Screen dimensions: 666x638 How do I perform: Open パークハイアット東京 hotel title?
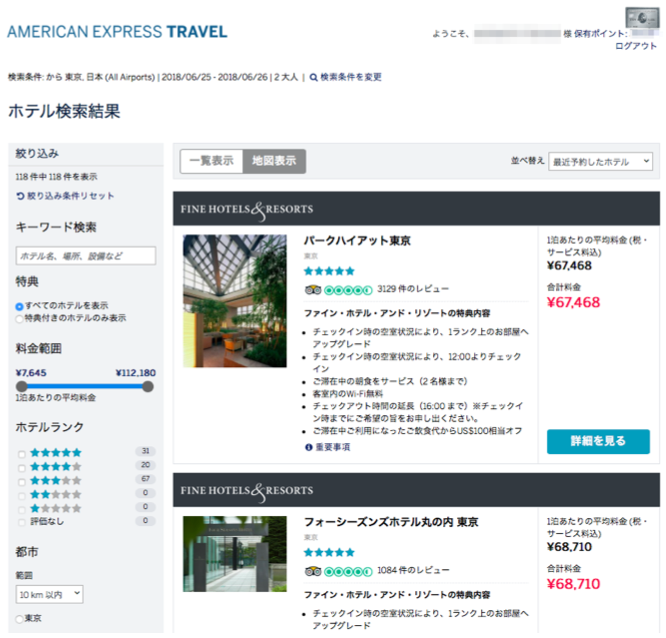[x=357, y=241]
